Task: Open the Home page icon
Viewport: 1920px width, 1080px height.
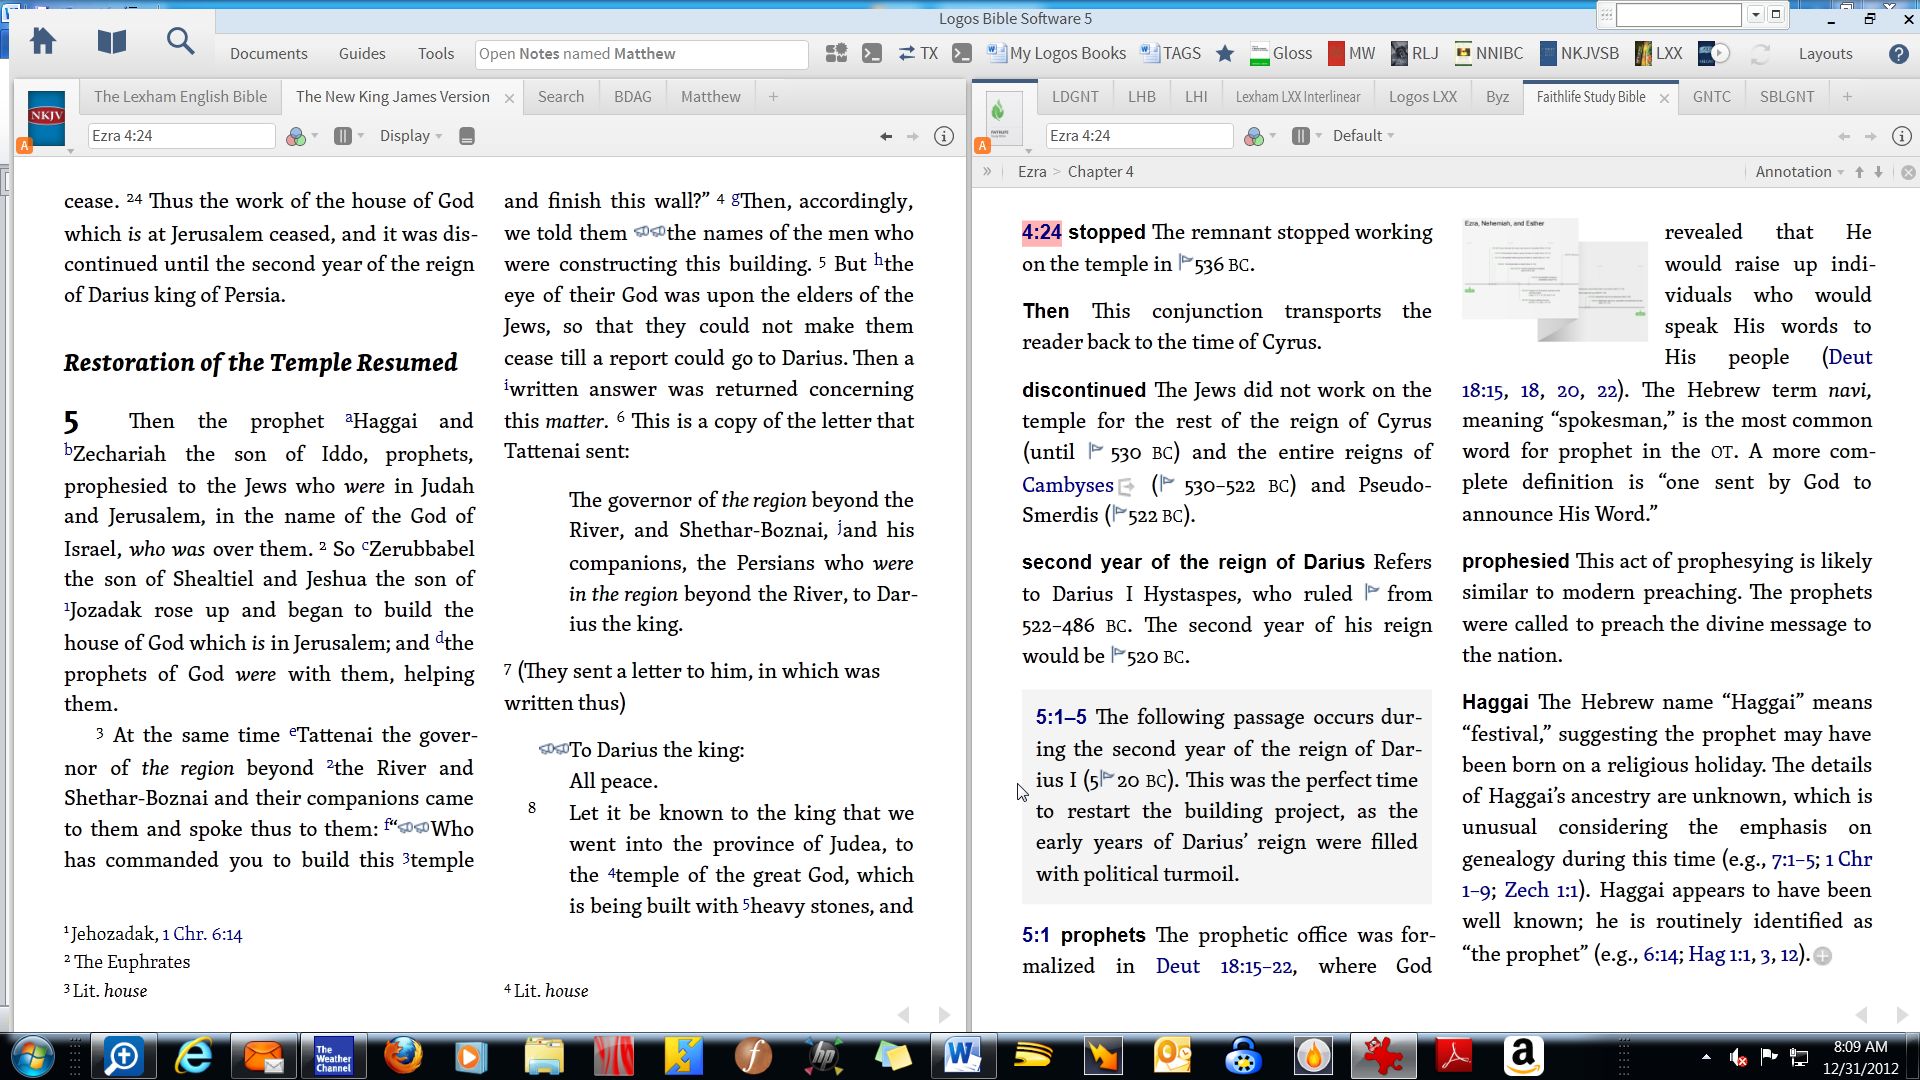Action: point(43,42)
